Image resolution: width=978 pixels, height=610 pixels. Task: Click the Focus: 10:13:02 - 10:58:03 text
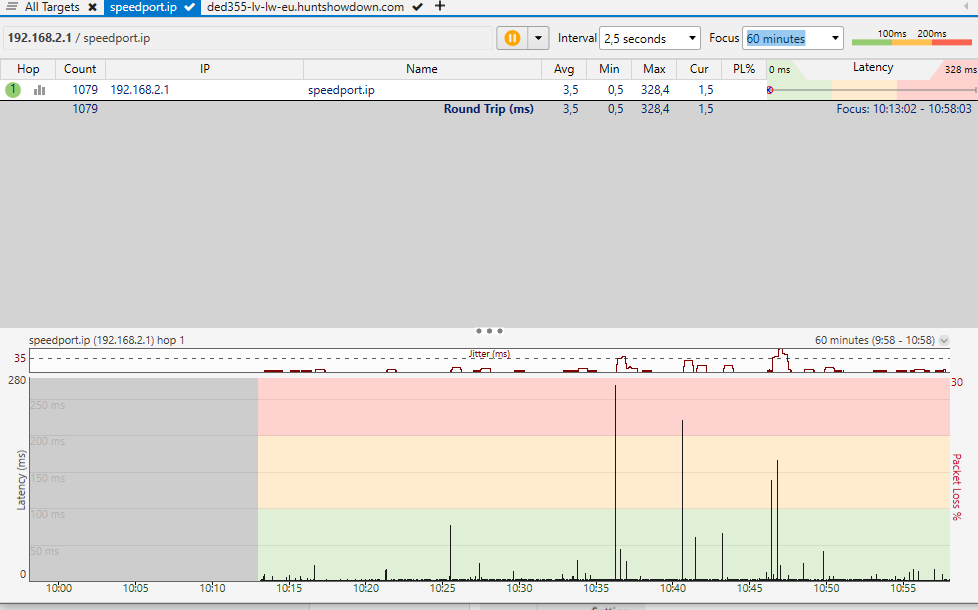(x=904, y=109)
